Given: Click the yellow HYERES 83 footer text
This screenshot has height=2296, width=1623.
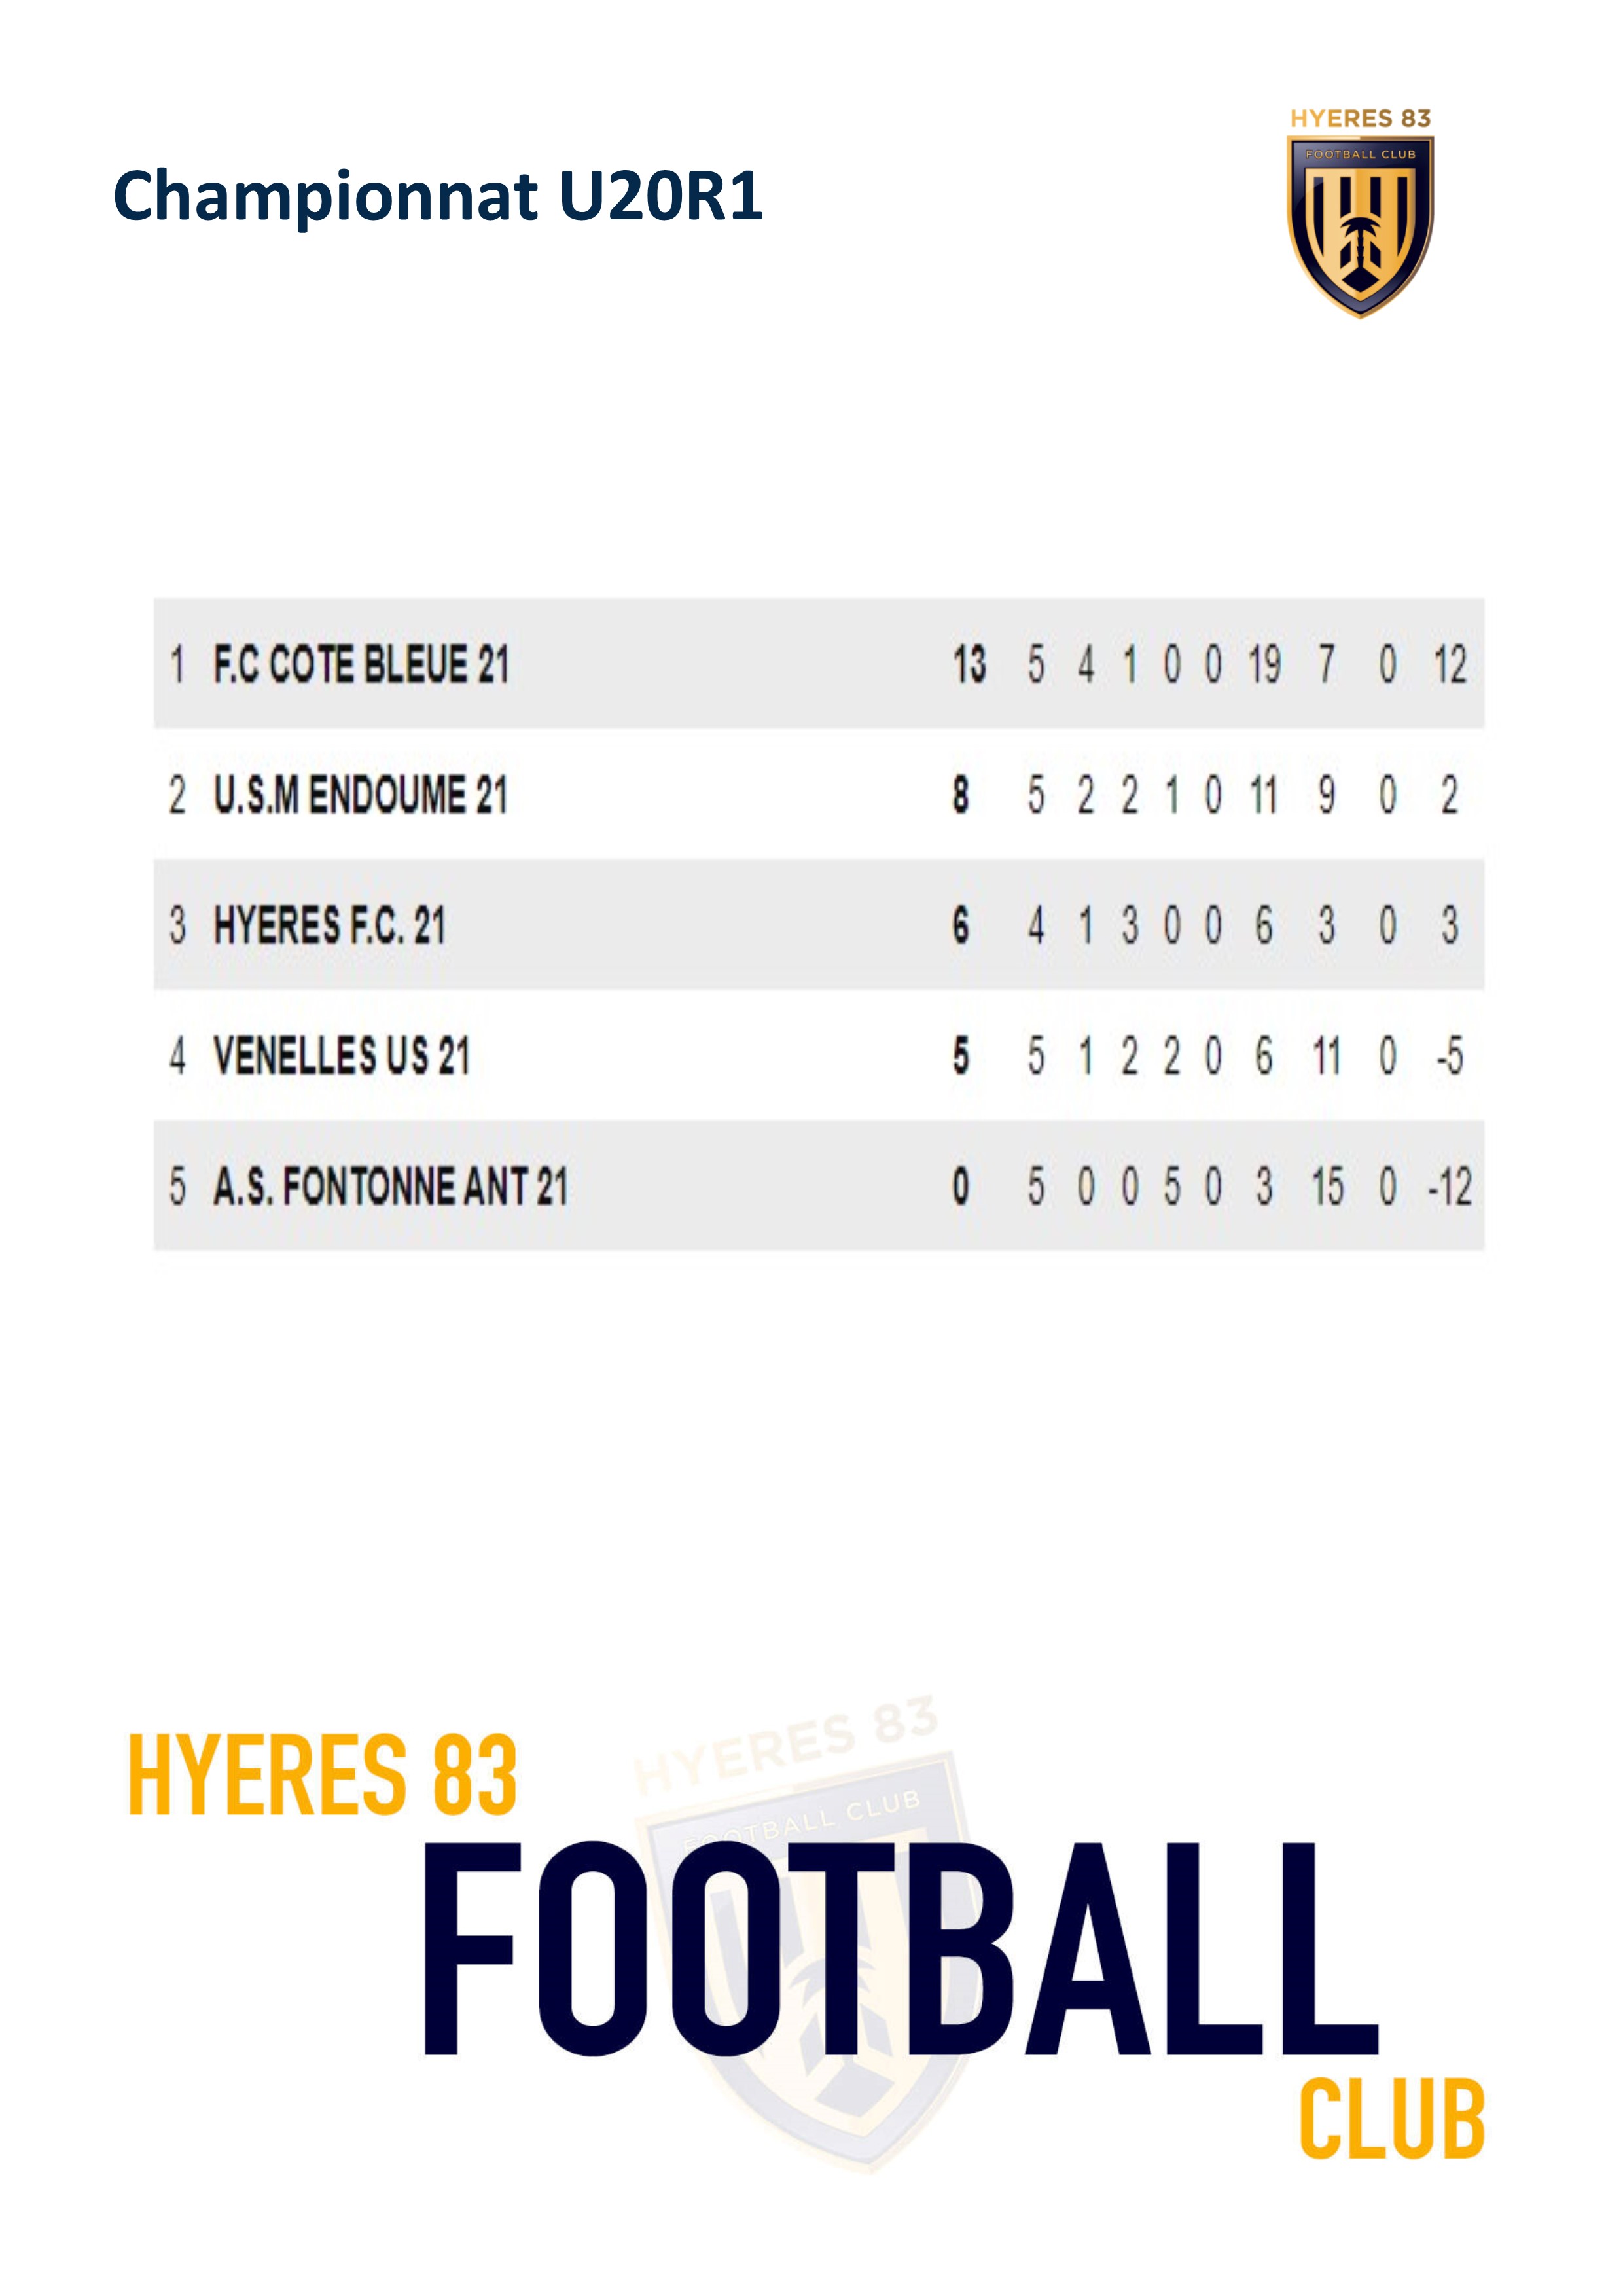Looking at the screenshot, I should coord(322,1775).
